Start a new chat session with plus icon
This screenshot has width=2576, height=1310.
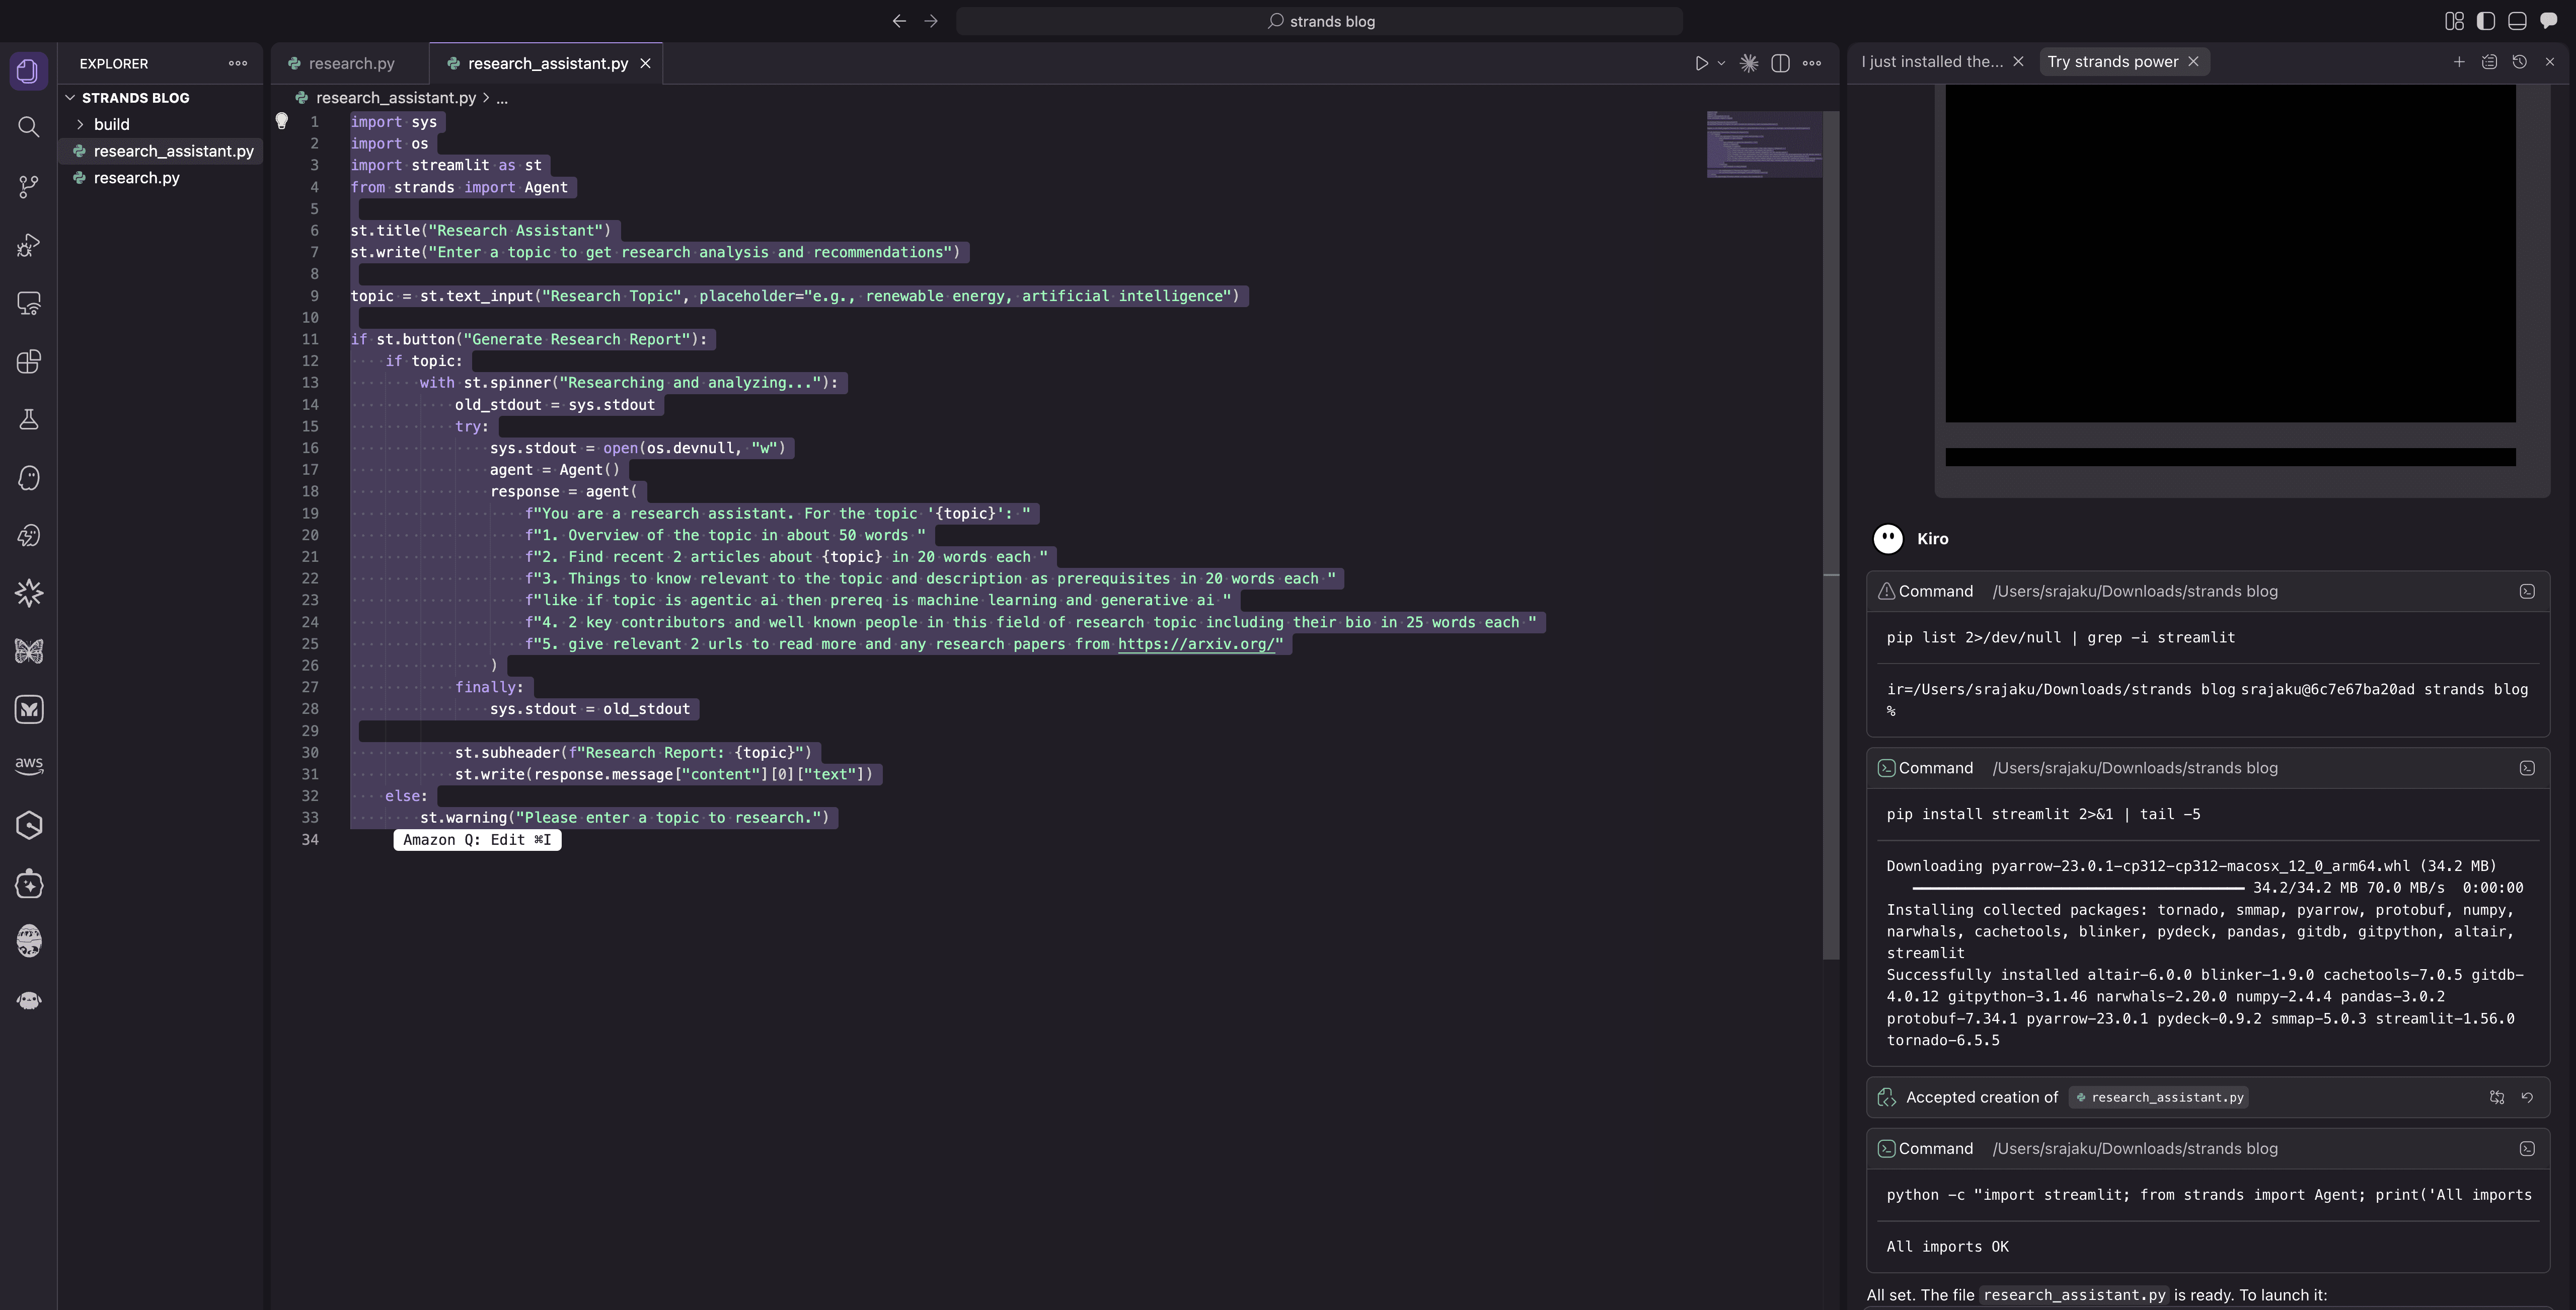click(2459, 62)
